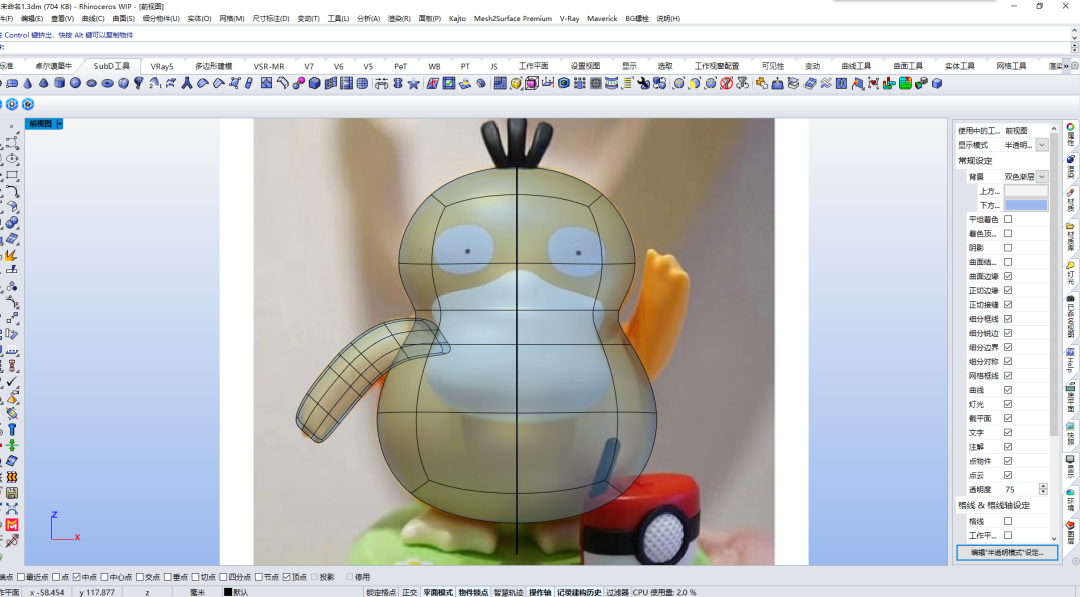
Task: Click the magenta ball stitch icon
Action: (x=298, y=83)
